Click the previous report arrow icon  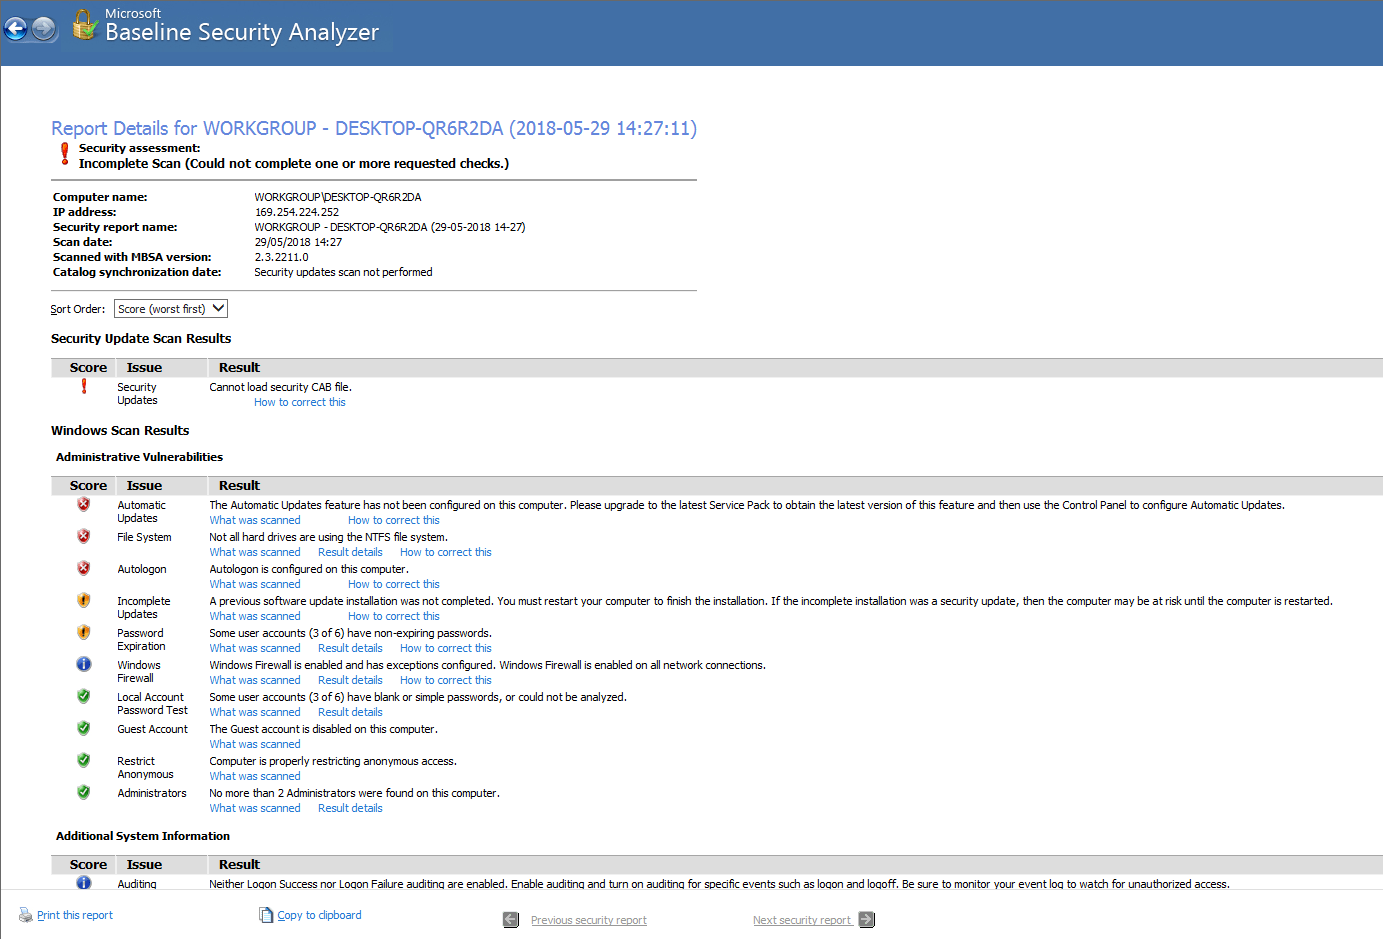coord(511,920)
